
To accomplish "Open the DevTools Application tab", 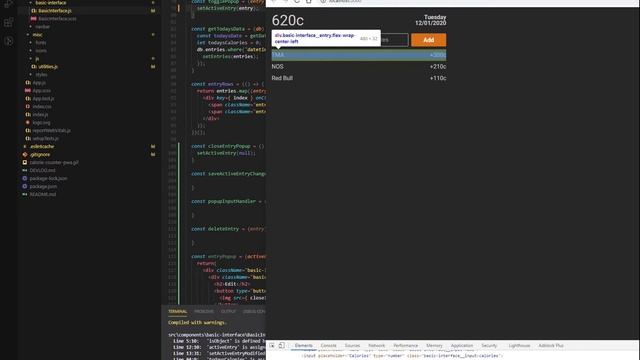I will [462, 346].
